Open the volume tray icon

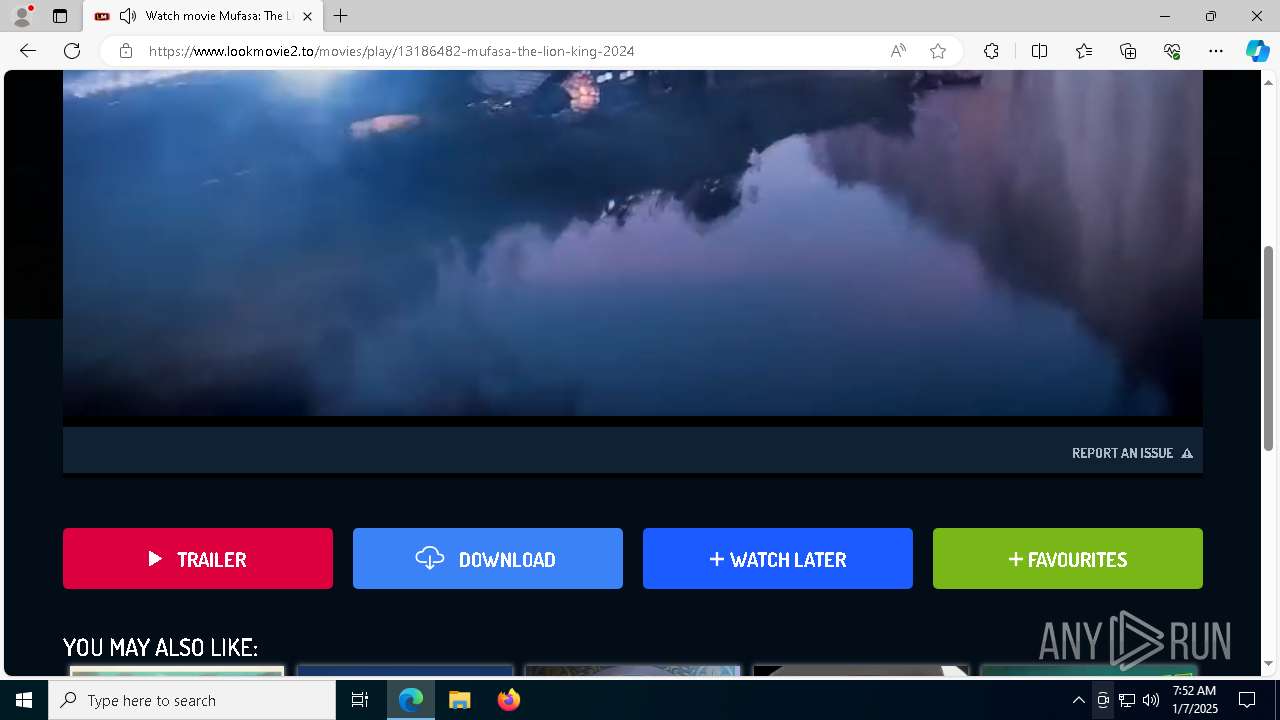click(1150, 700)
